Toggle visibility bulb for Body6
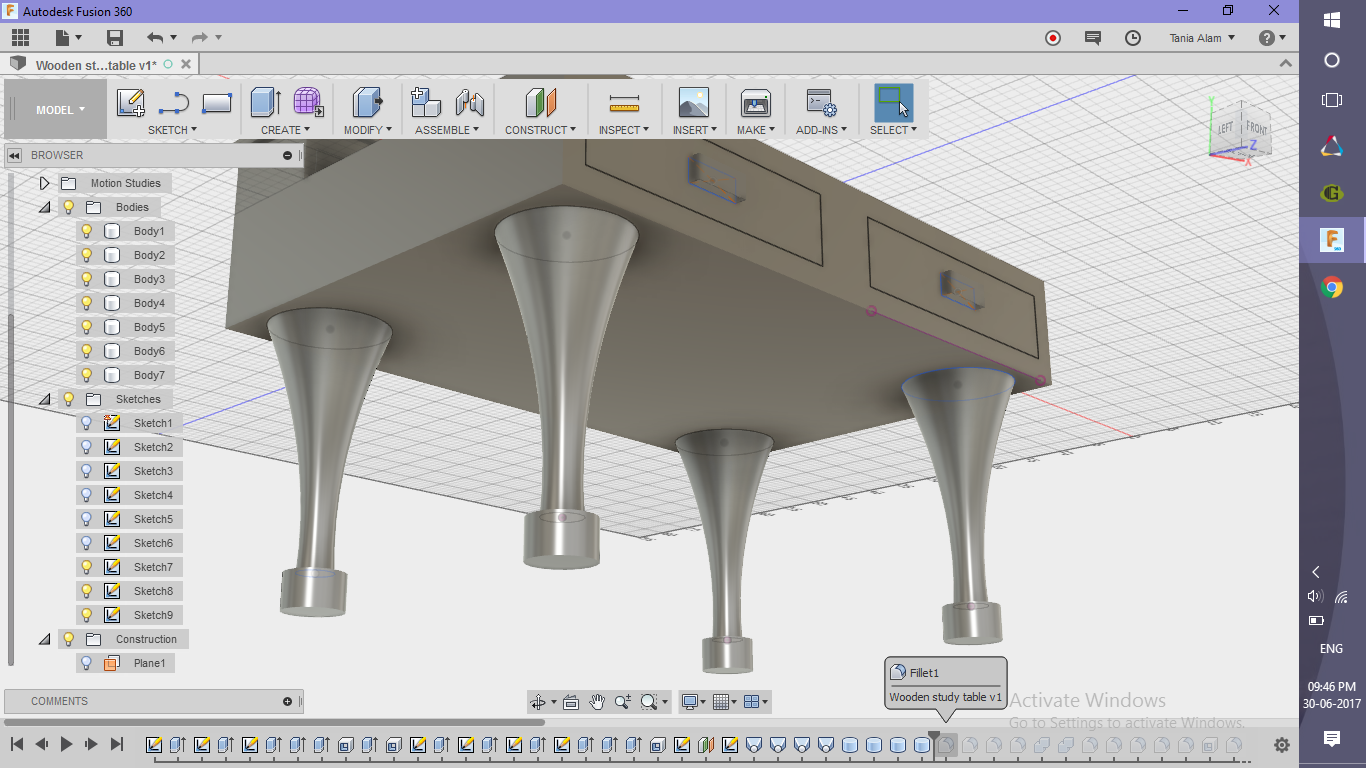The width and height of the screenshot is (1366, 768). tap(87, 351)
